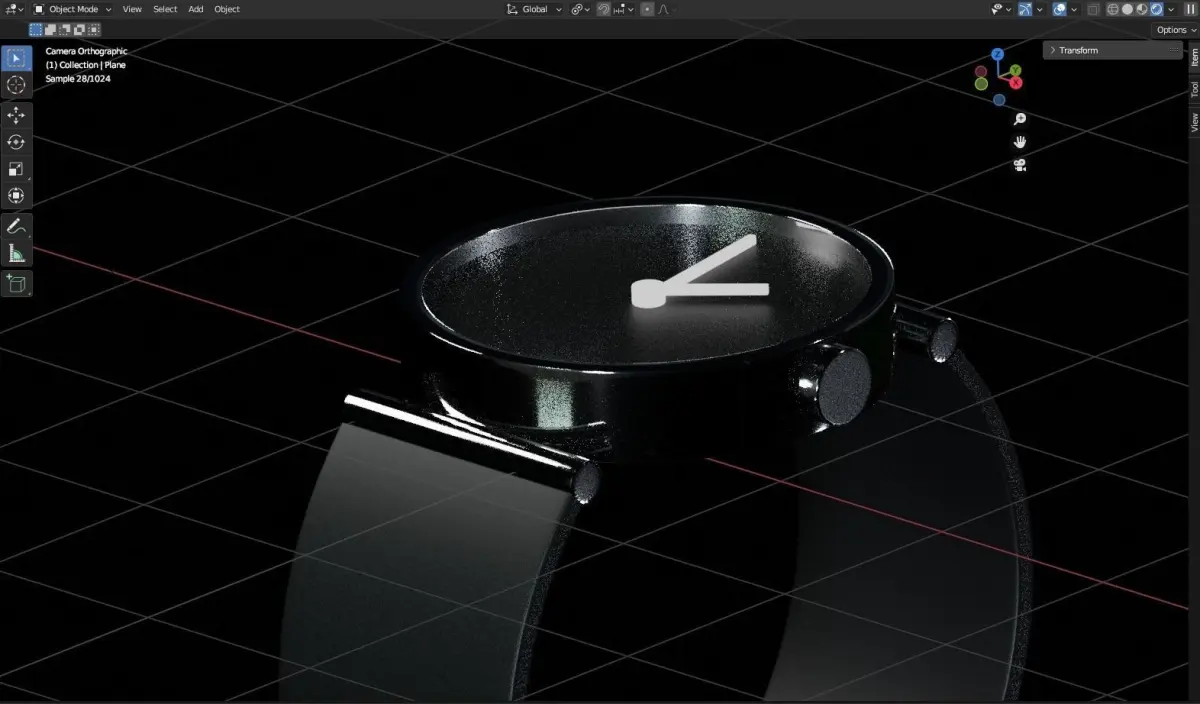Viewport: 1200px width, 704px height.
Task: Pick the Rotate tool
Action: pyautogui.click(x=16, y=142)
